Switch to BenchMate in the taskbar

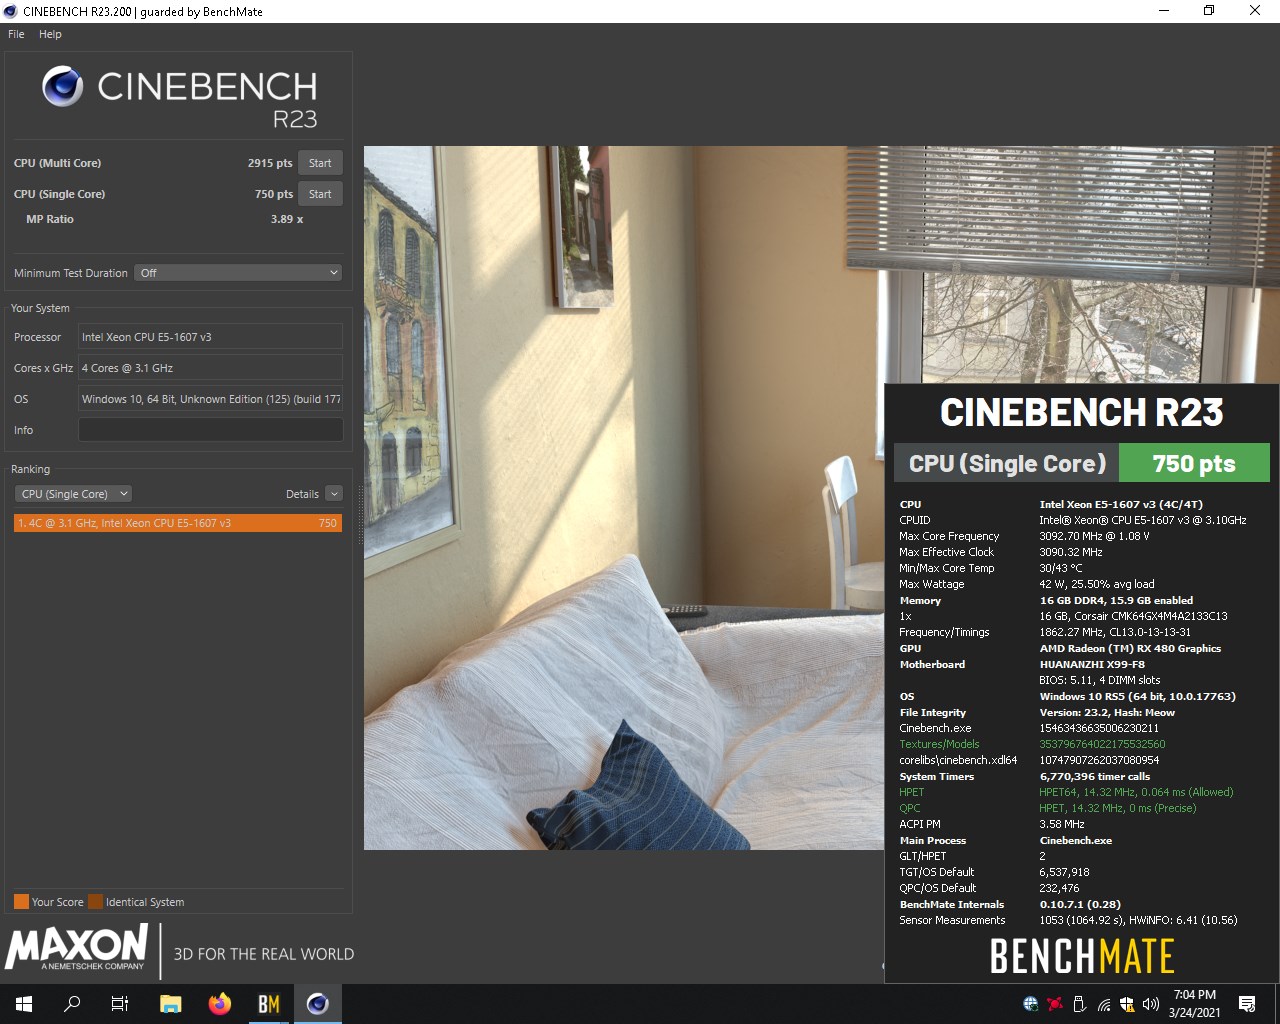pos(269,1004)
